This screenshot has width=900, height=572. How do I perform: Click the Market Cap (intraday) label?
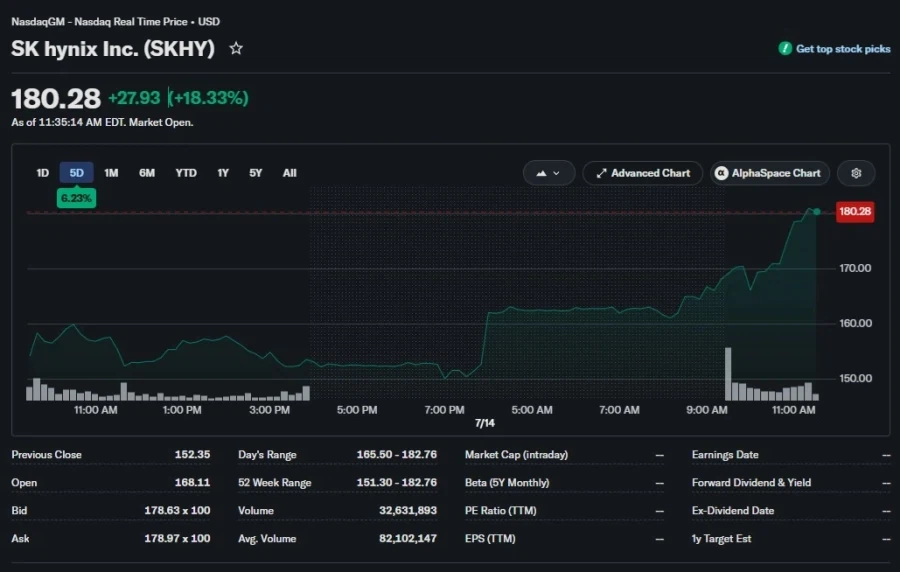click(x=516, y=454)
